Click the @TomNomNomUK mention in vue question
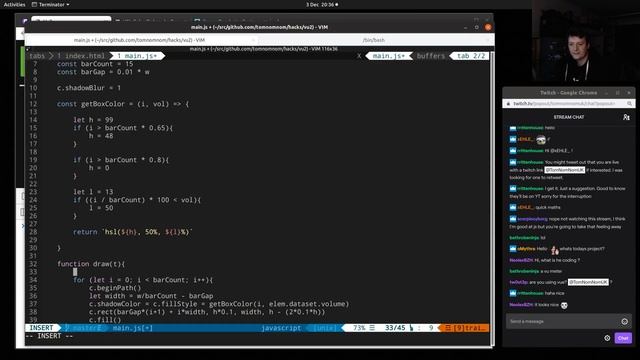 589,282
